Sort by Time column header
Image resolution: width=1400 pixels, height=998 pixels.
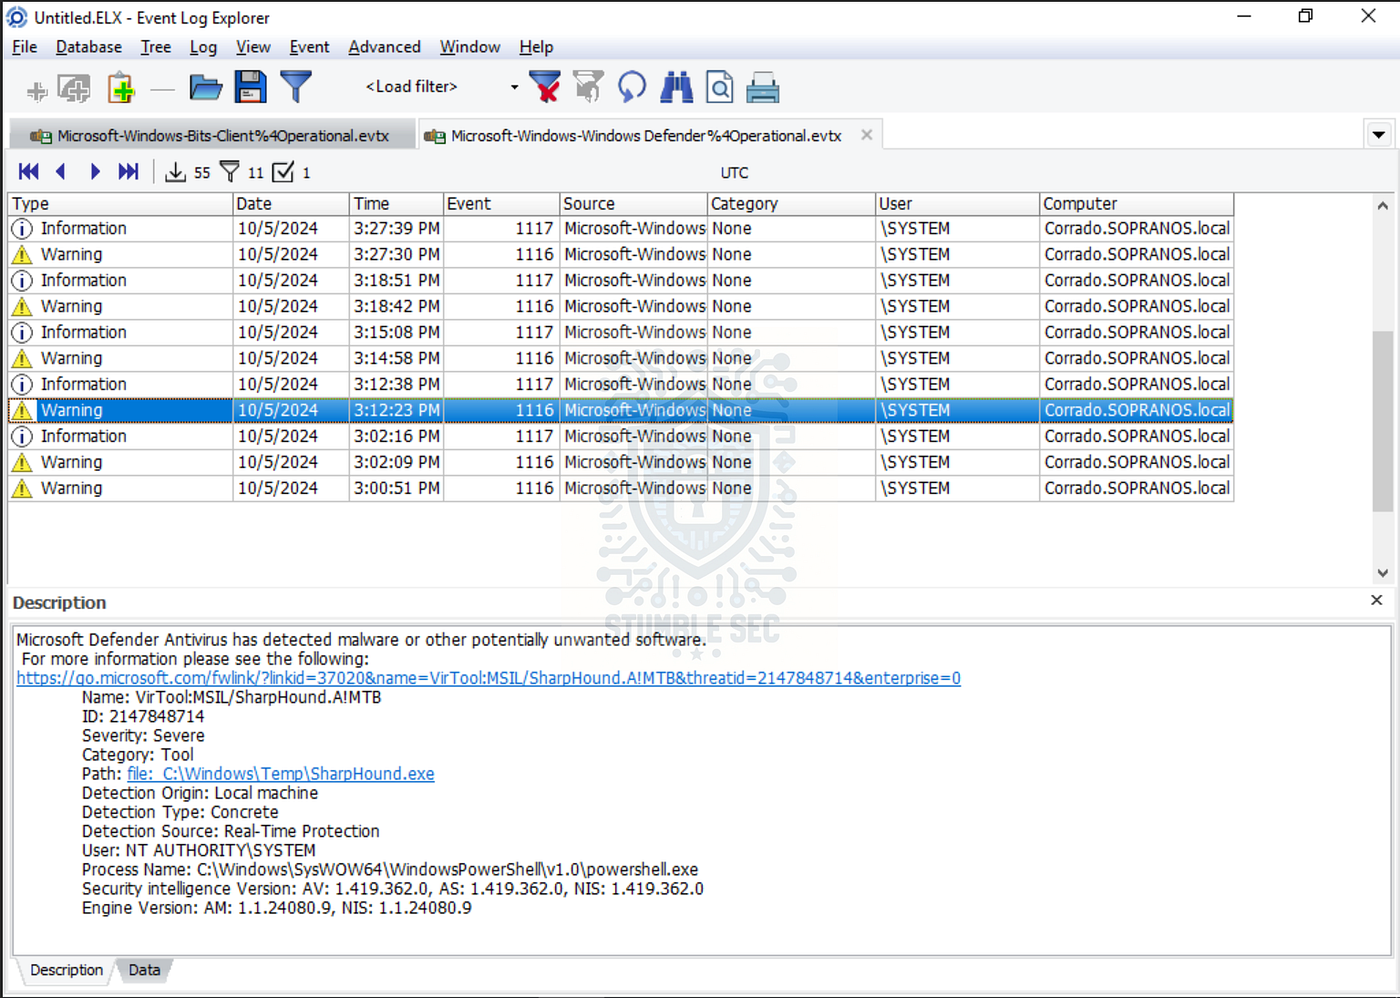[x=396, y=204]
